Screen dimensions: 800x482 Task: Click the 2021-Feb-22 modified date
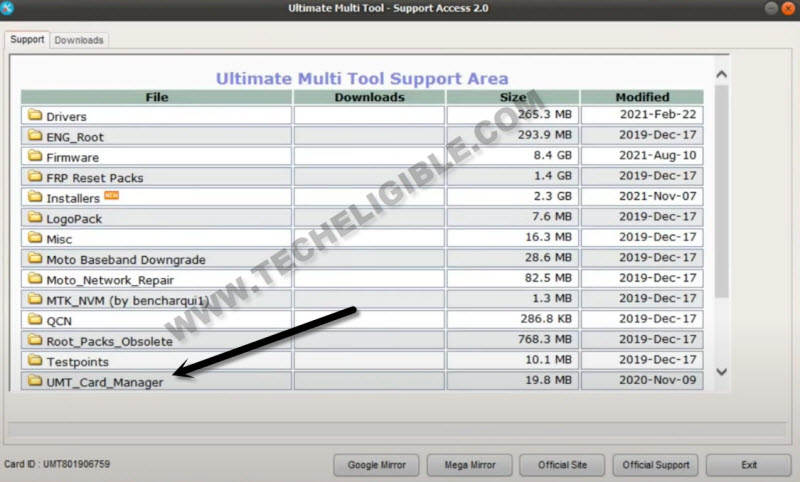pos(658,114)
